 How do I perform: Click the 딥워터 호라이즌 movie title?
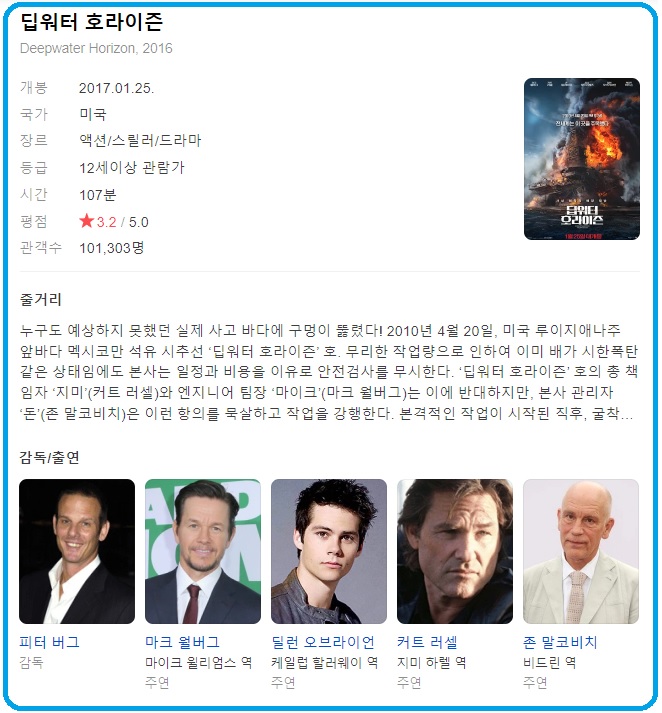[91, 21]
